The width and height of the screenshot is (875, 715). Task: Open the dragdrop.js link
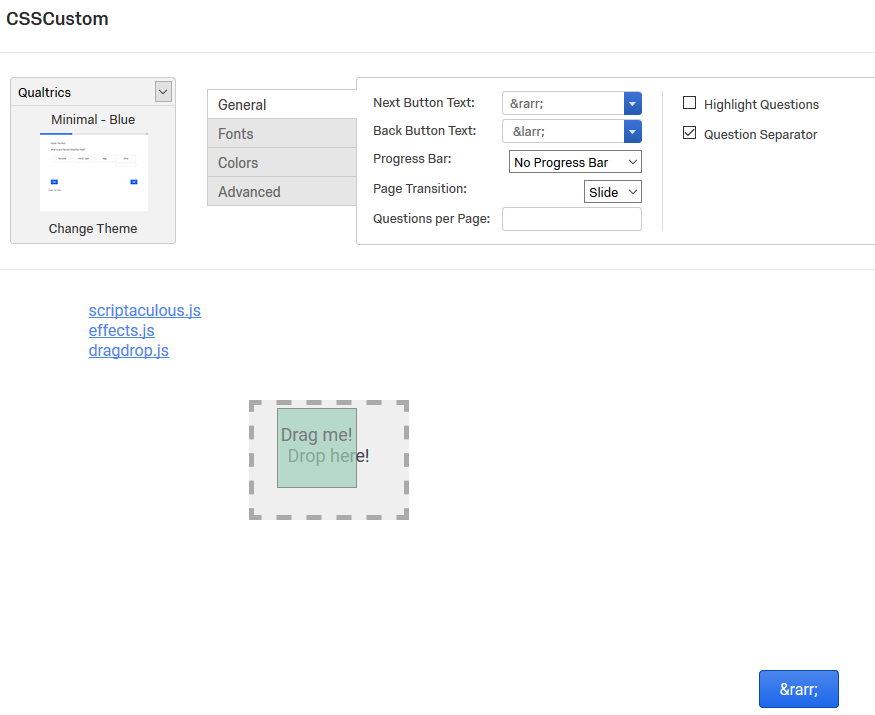(128, 350)
